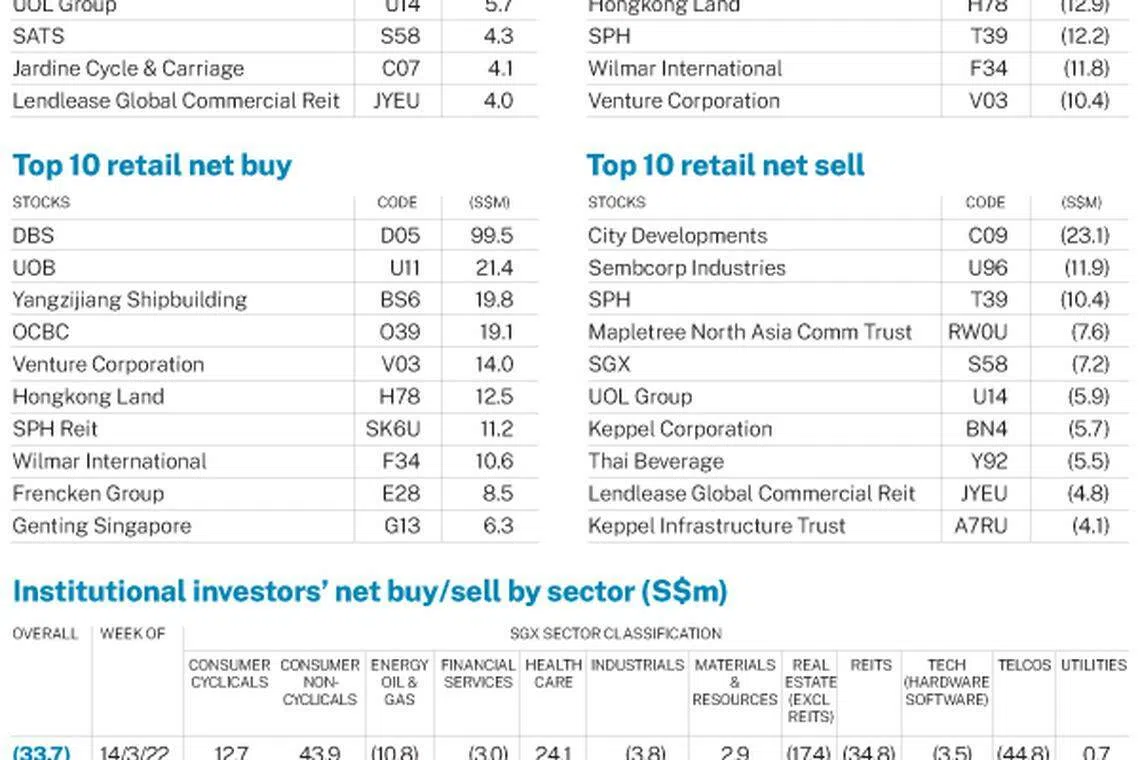Click the Financial Services sector column header
The image size is (1140, 760).
478,673
